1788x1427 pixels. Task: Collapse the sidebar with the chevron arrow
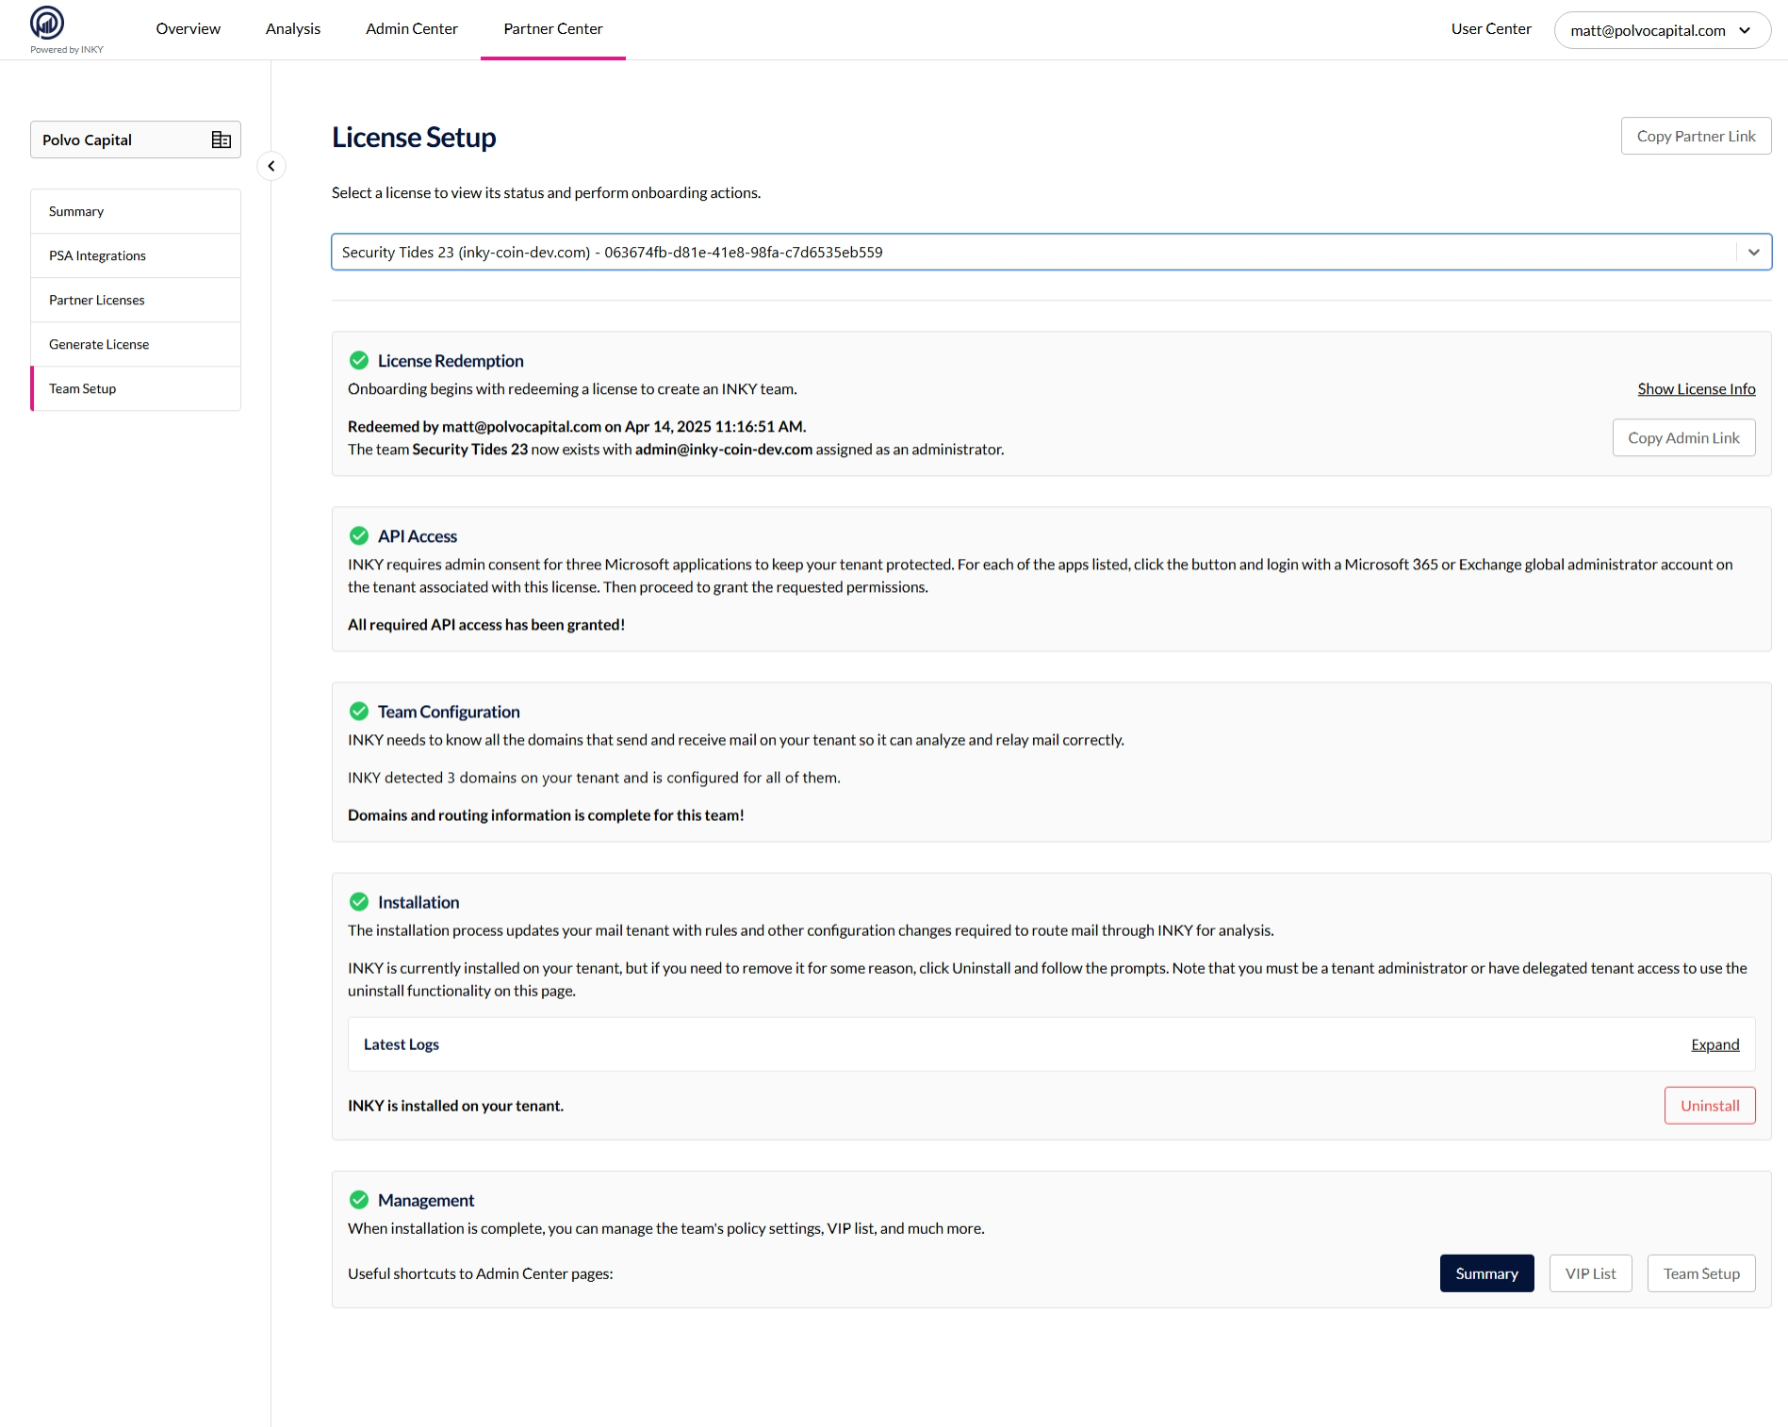pos(271,166)
